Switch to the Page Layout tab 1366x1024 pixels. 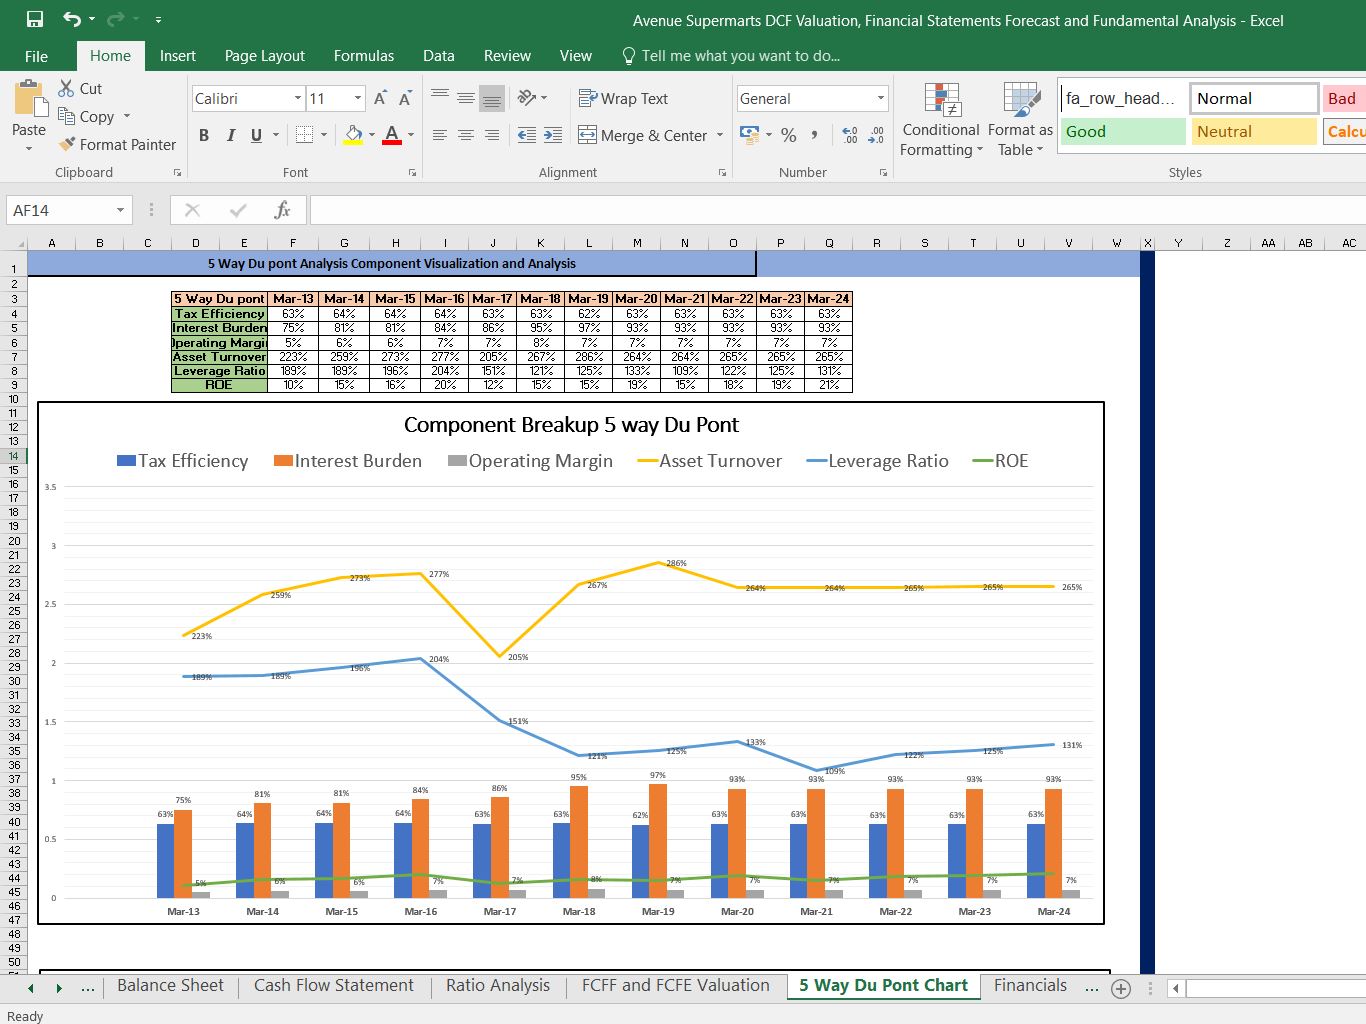(265, 56)
